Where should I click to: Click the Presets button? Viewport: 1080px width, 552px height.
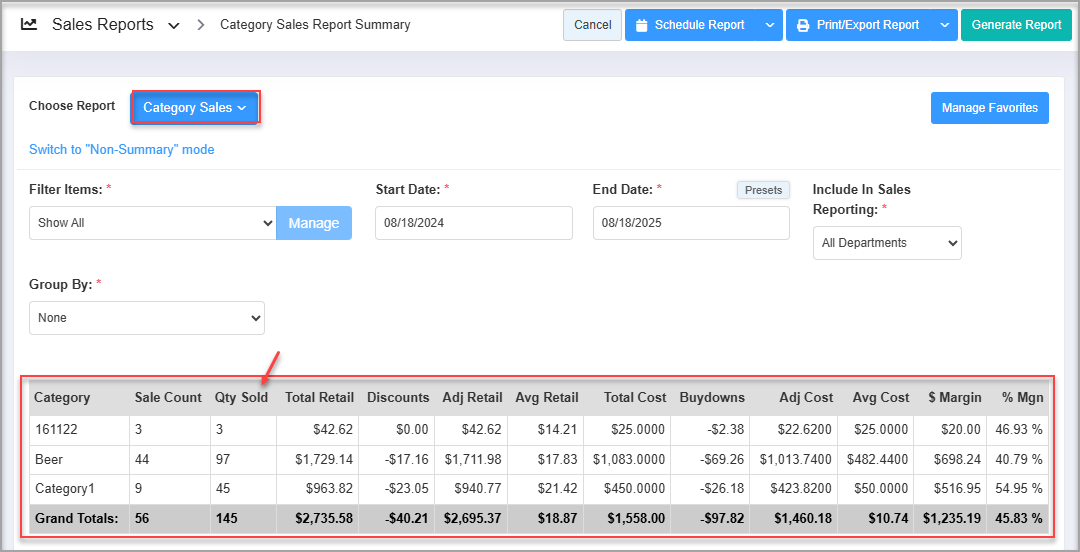763,190
